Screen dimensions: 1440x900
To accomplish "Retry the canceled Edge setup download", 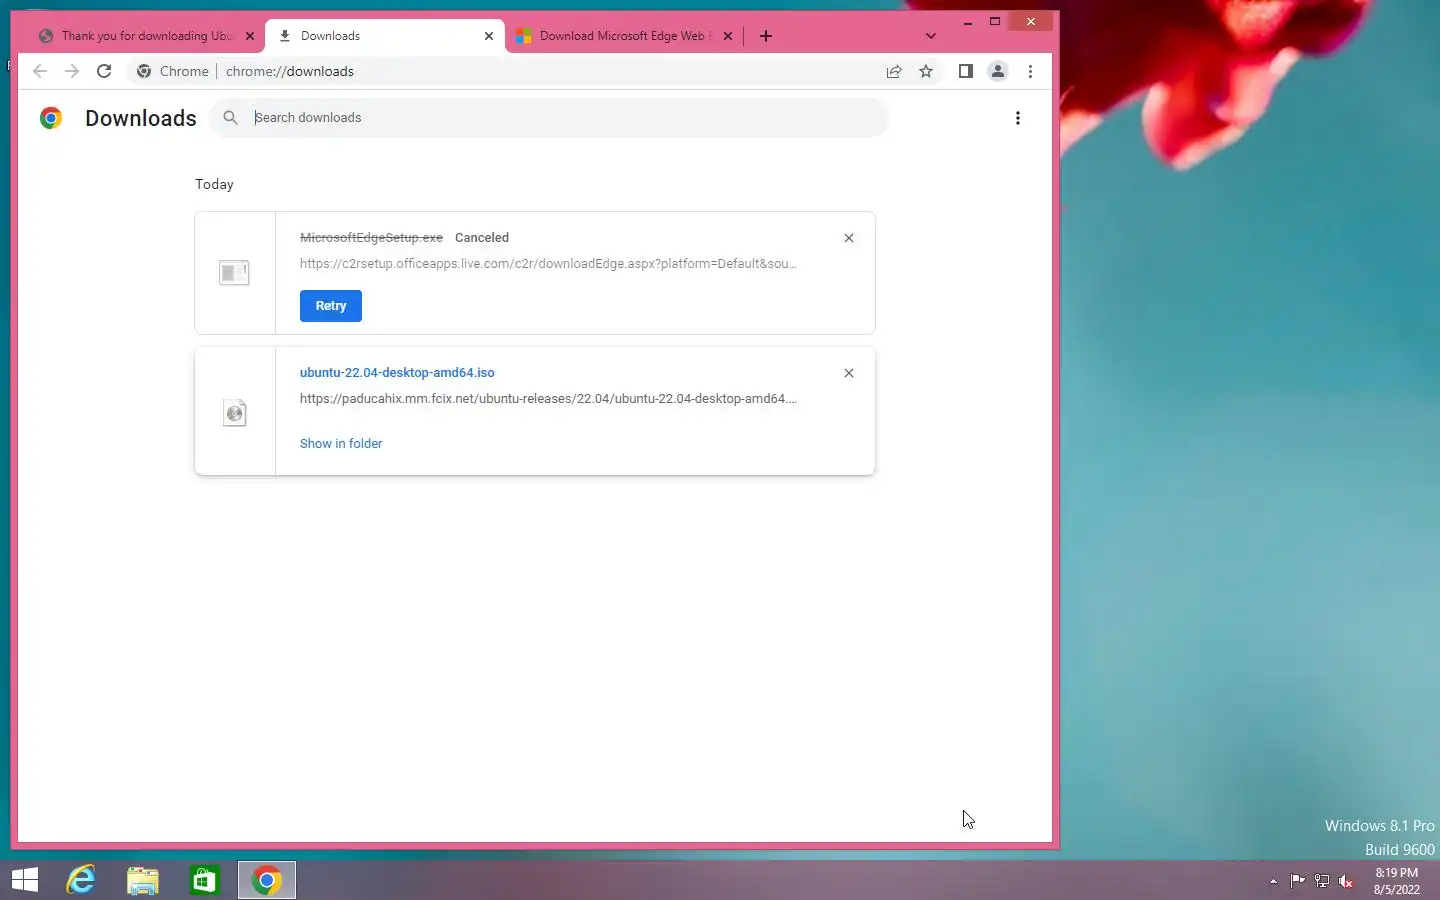I will coord(331,306).
